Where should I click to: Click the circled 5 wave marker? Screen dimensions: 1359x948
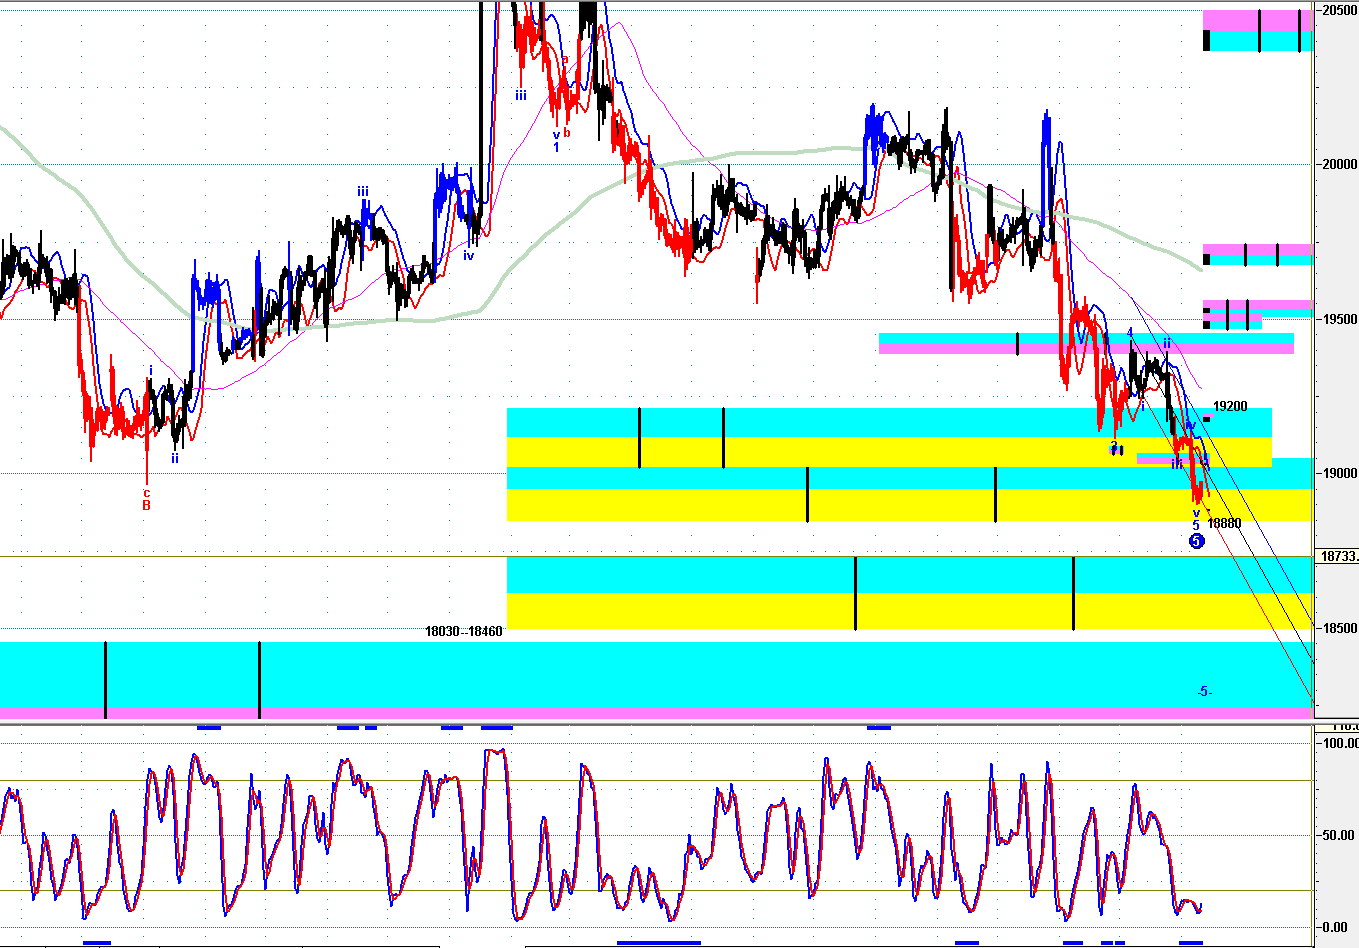[x=1196, y=541]
